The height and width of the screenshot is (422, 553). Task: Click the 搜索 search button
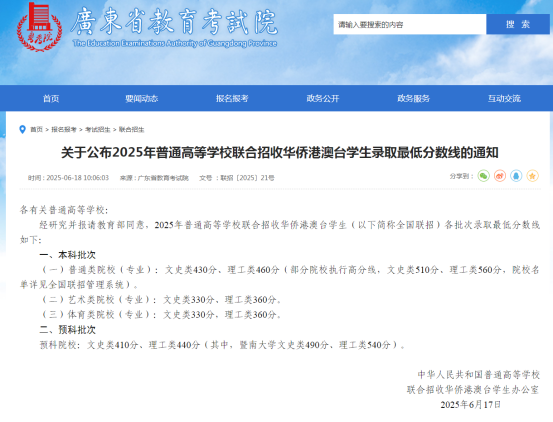(x=518, y=24)
